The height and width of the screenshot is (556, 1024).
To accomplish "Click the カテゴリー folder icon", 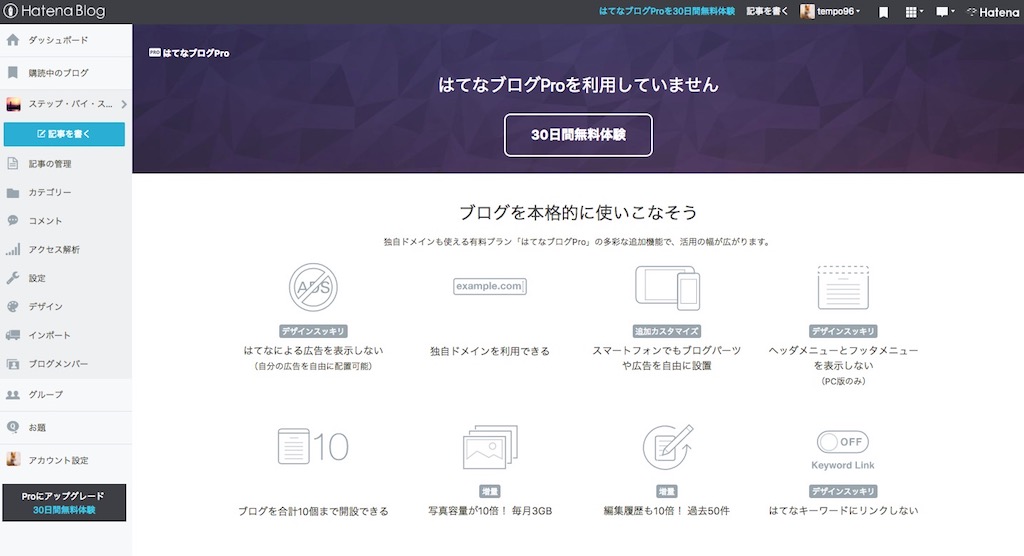I will 12,193.
